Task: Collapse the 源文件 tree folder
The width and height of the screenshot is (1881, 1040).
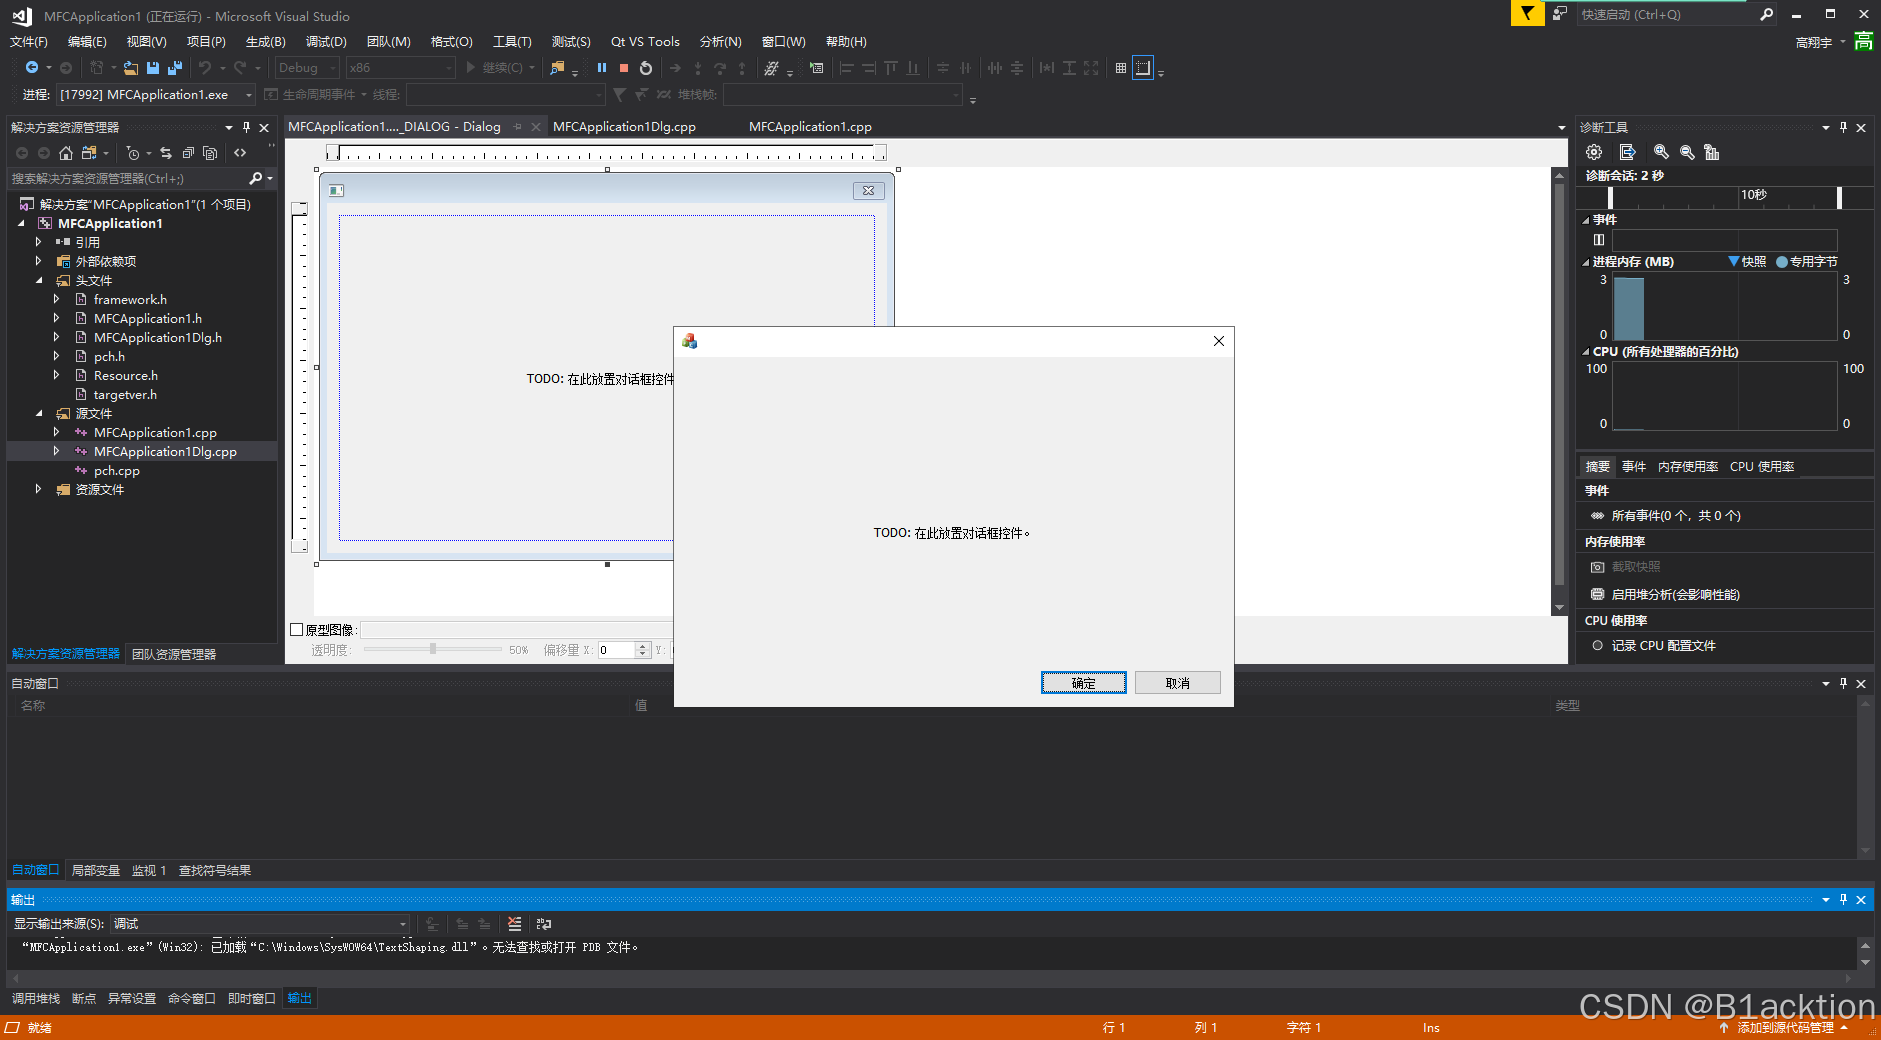Action: (x=39, y=413)
